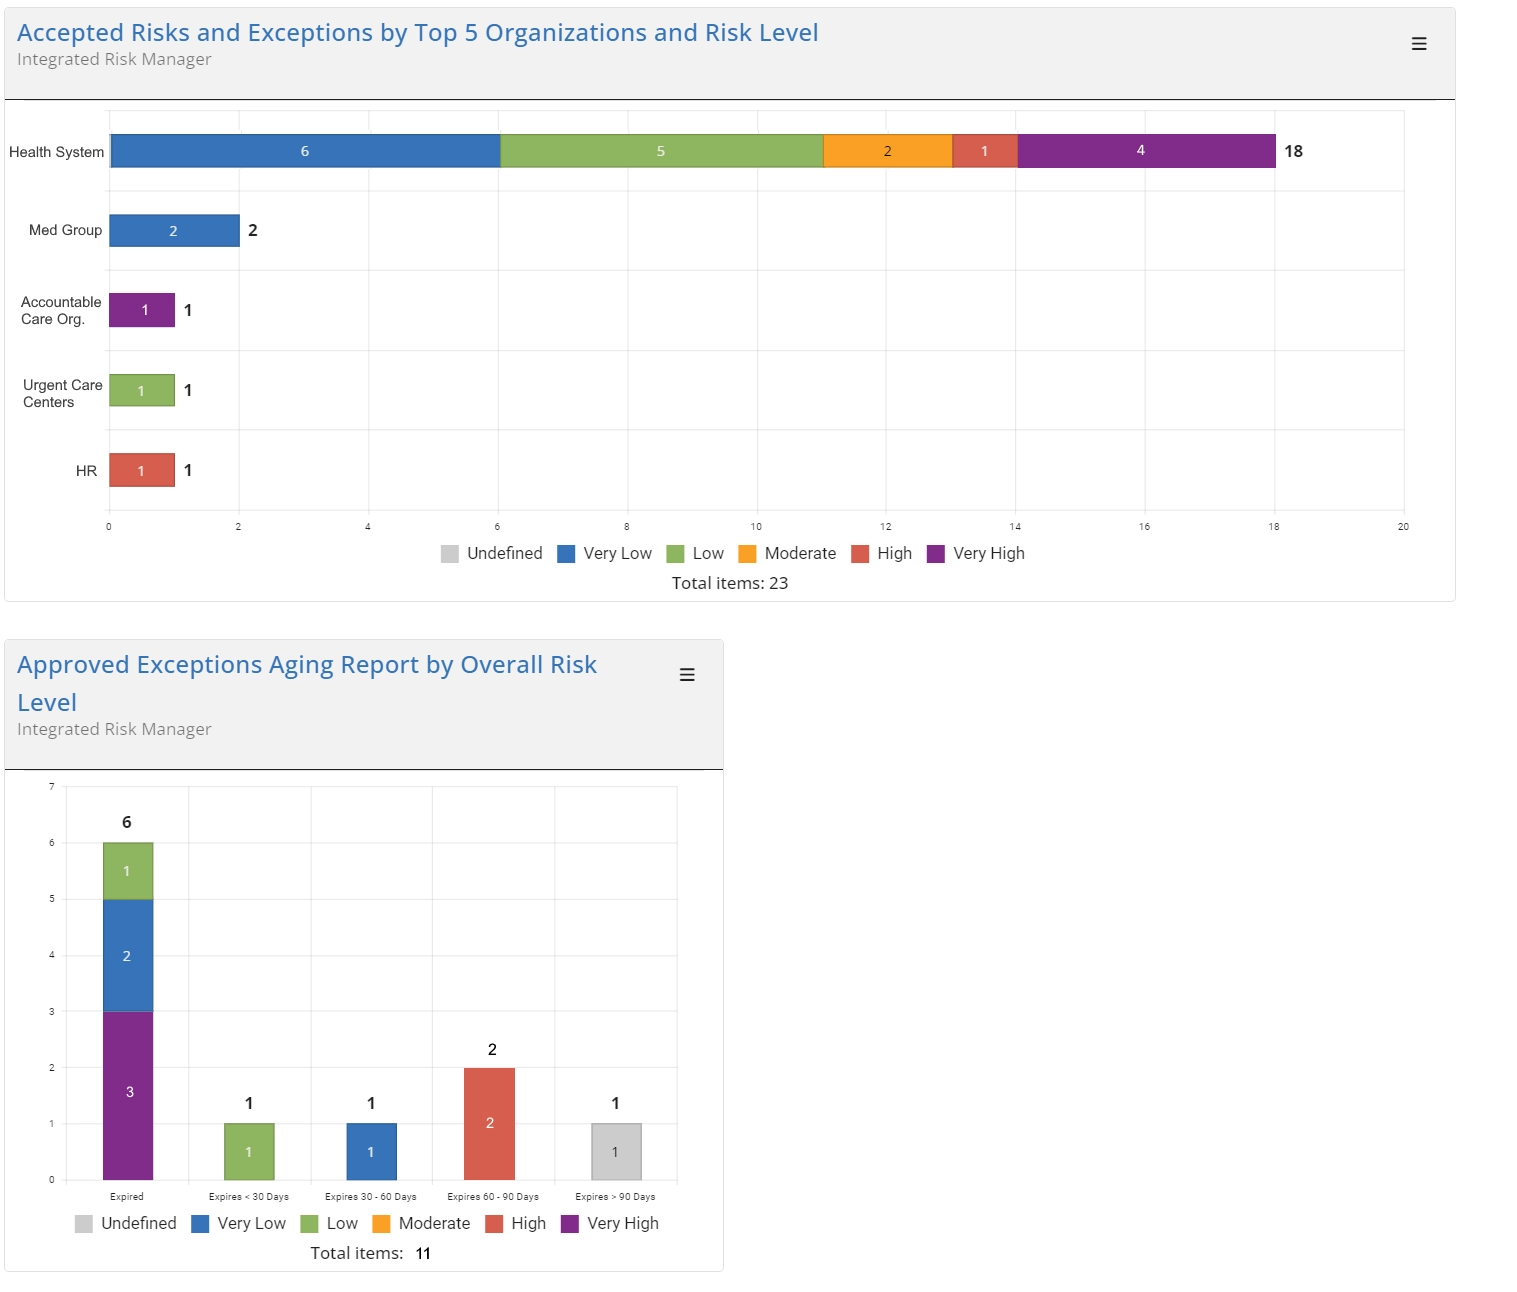
Task: Toggle the Very Low legend item in the aging report
Action: [x=239, y=1224]
